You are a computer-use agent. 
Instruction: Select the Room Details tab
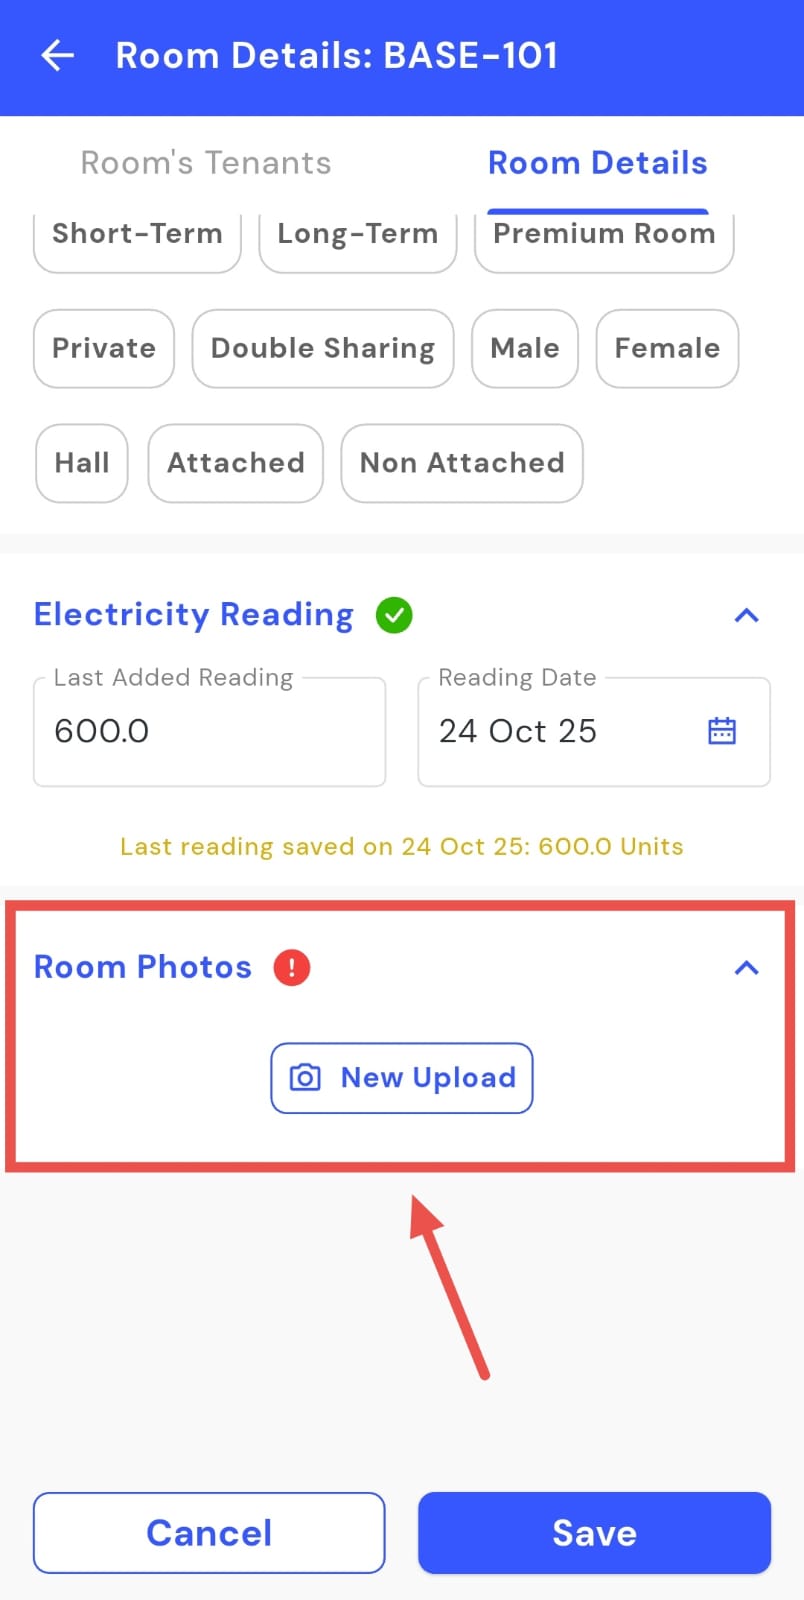coord(597,163)
